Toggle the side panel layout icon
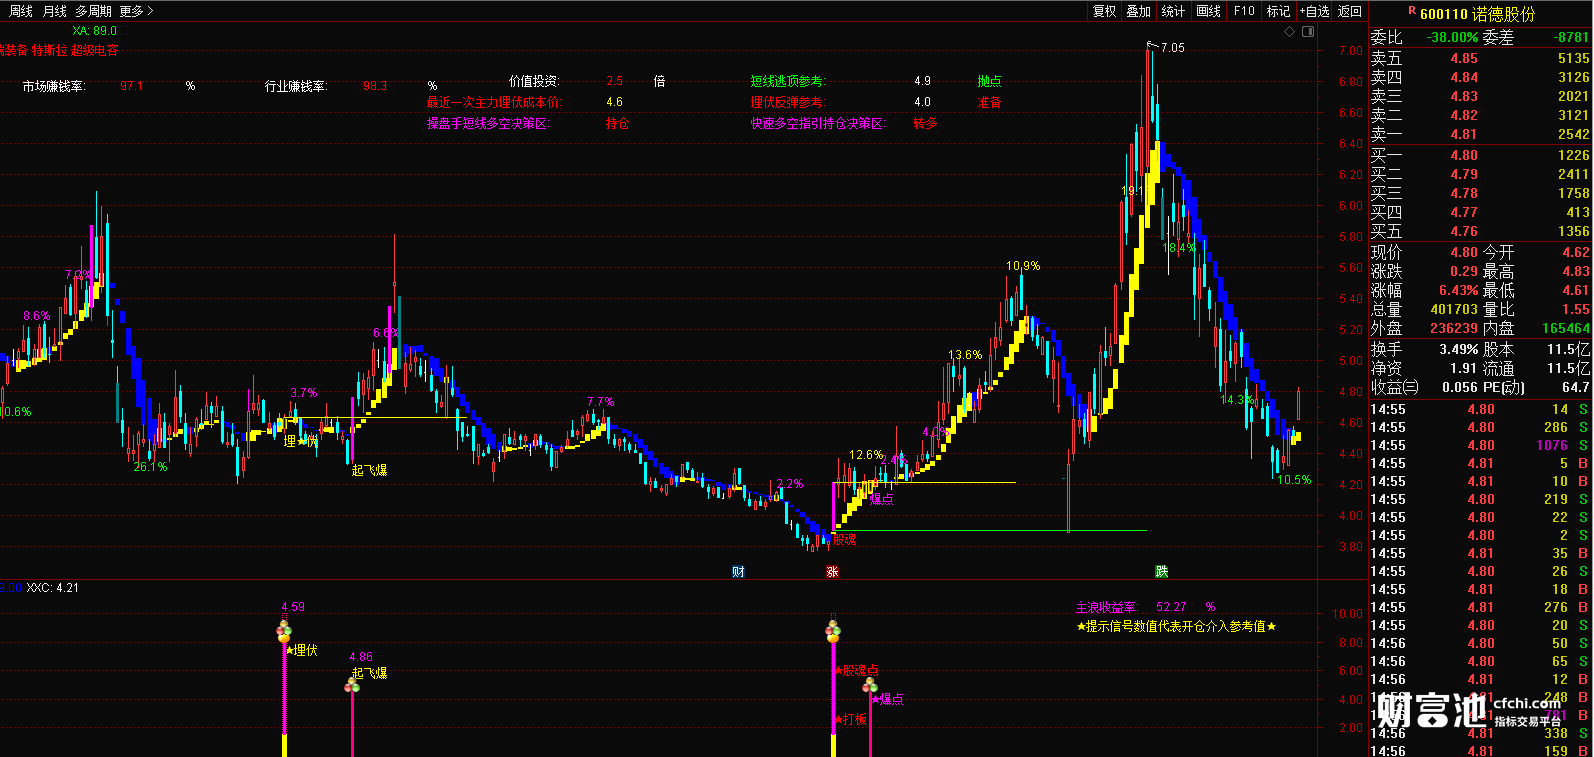Image resolution: width=1594 pixels, height=757 pixels. tap(1308, 32)
